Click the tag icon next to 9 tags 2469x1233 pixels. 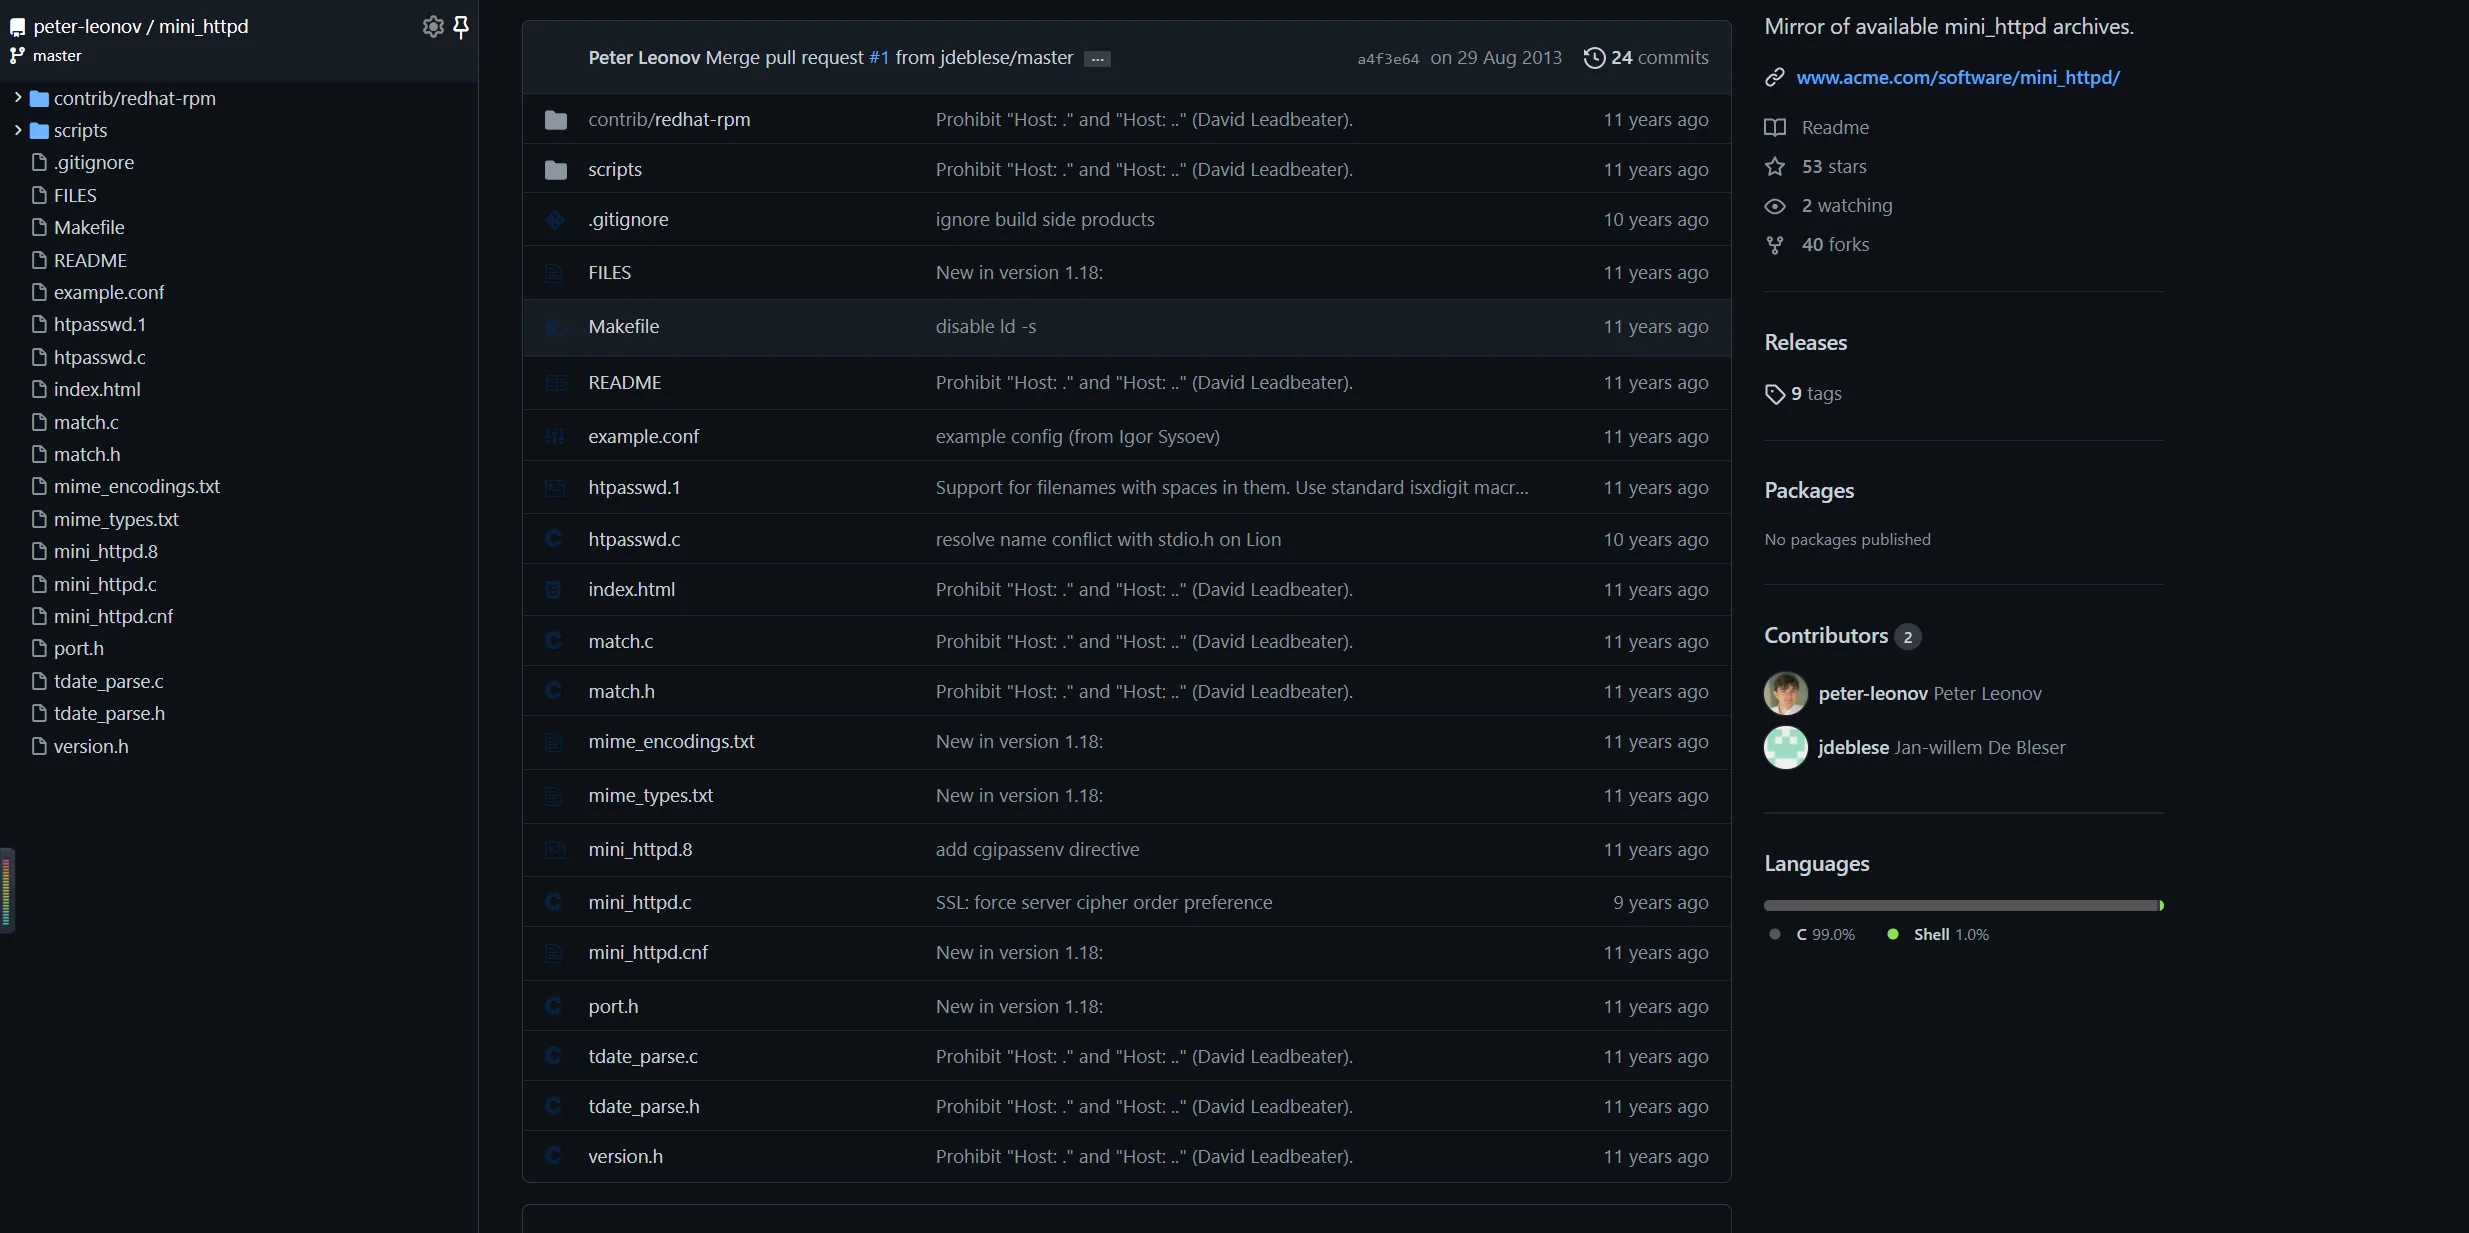click(x=1775, y=394)
